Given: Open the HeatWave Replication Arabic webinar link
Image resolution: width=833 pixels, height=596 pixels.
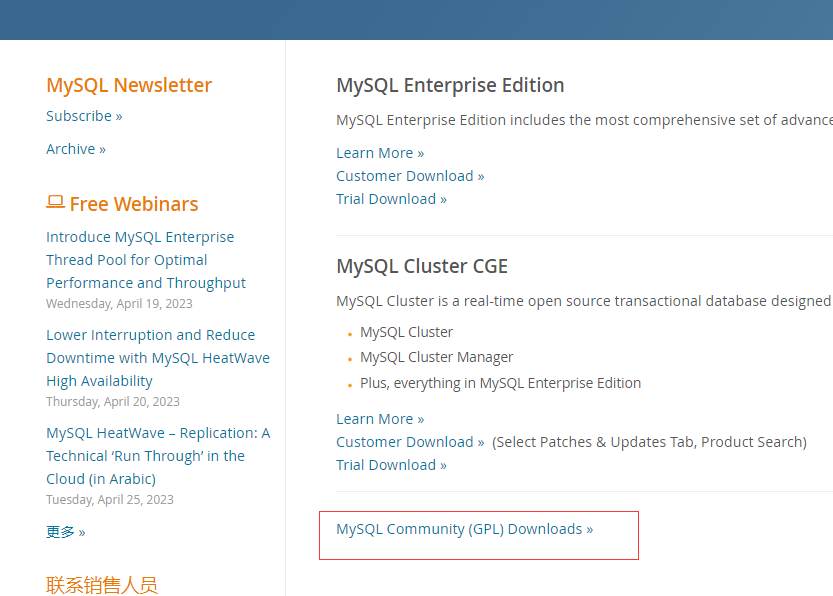Looking at the screenshot, I should point(157,456).
